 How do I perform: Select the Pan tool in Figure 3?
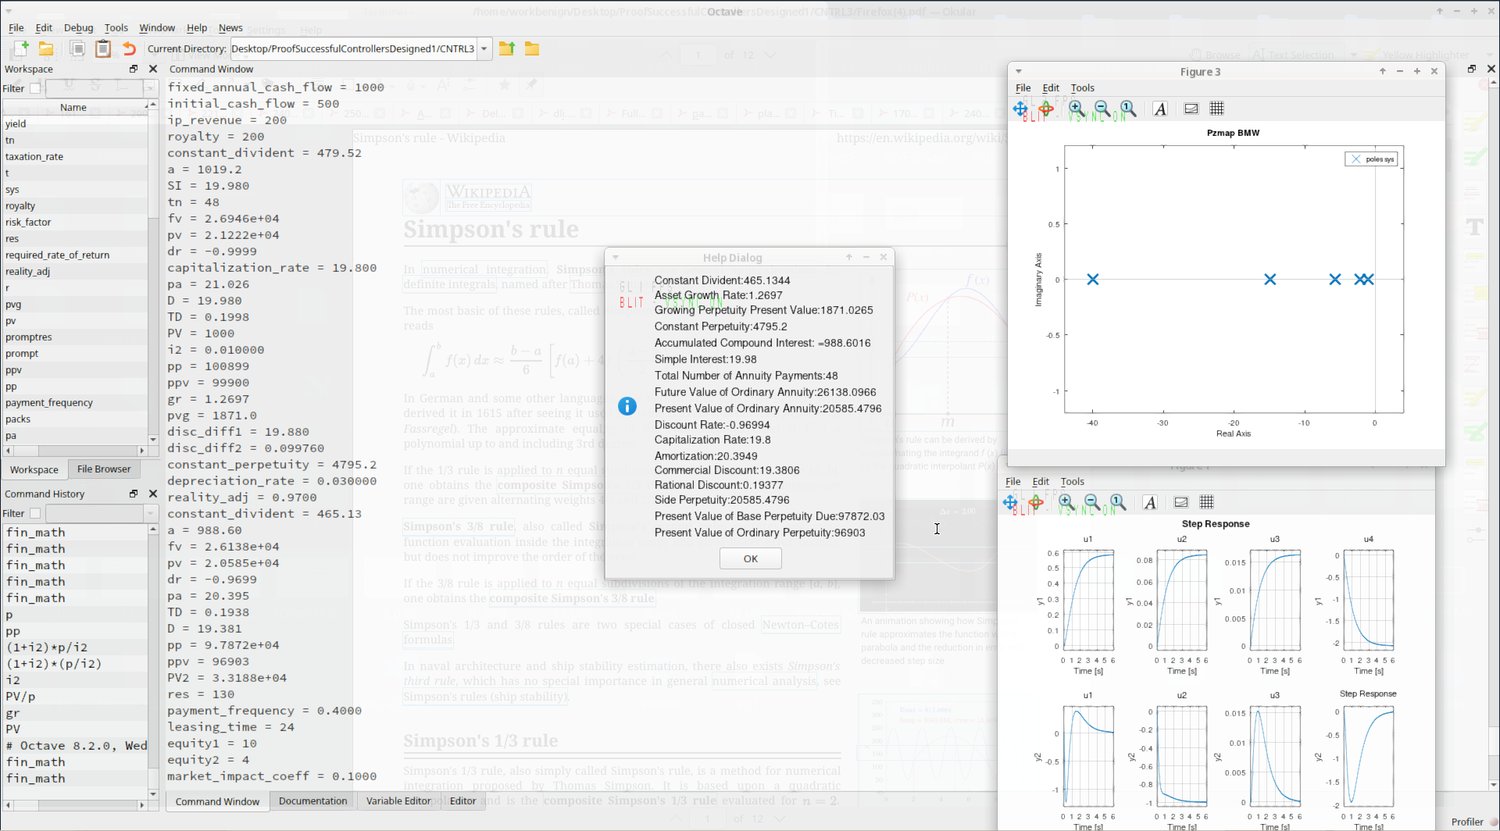1020,108
